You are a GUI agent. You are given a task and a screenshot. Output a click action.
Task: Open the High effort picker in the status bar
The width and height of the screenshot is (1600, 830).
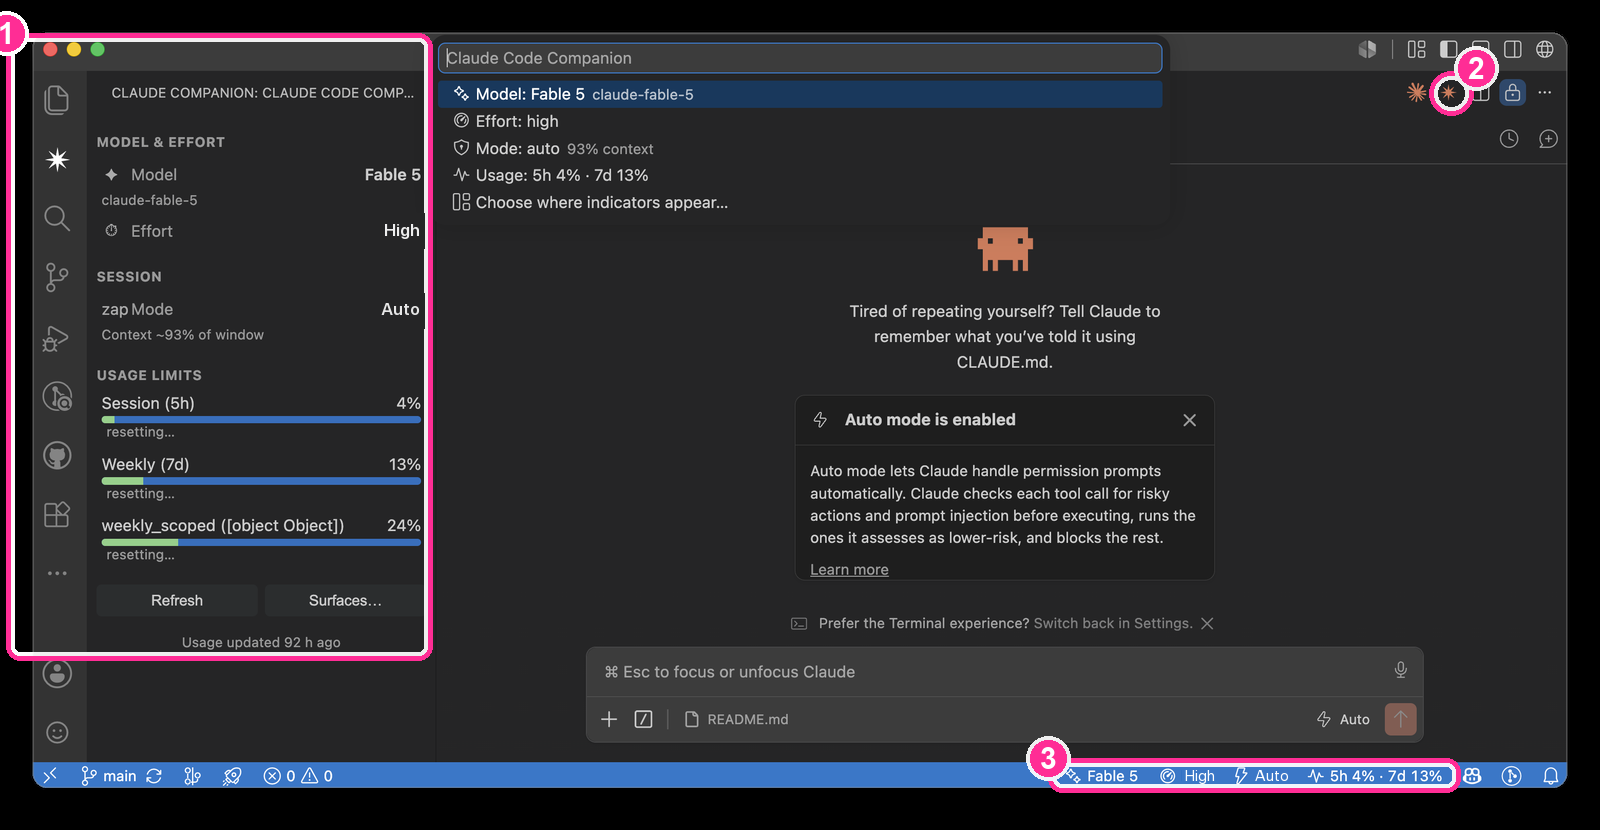[x=1187, y=775]
